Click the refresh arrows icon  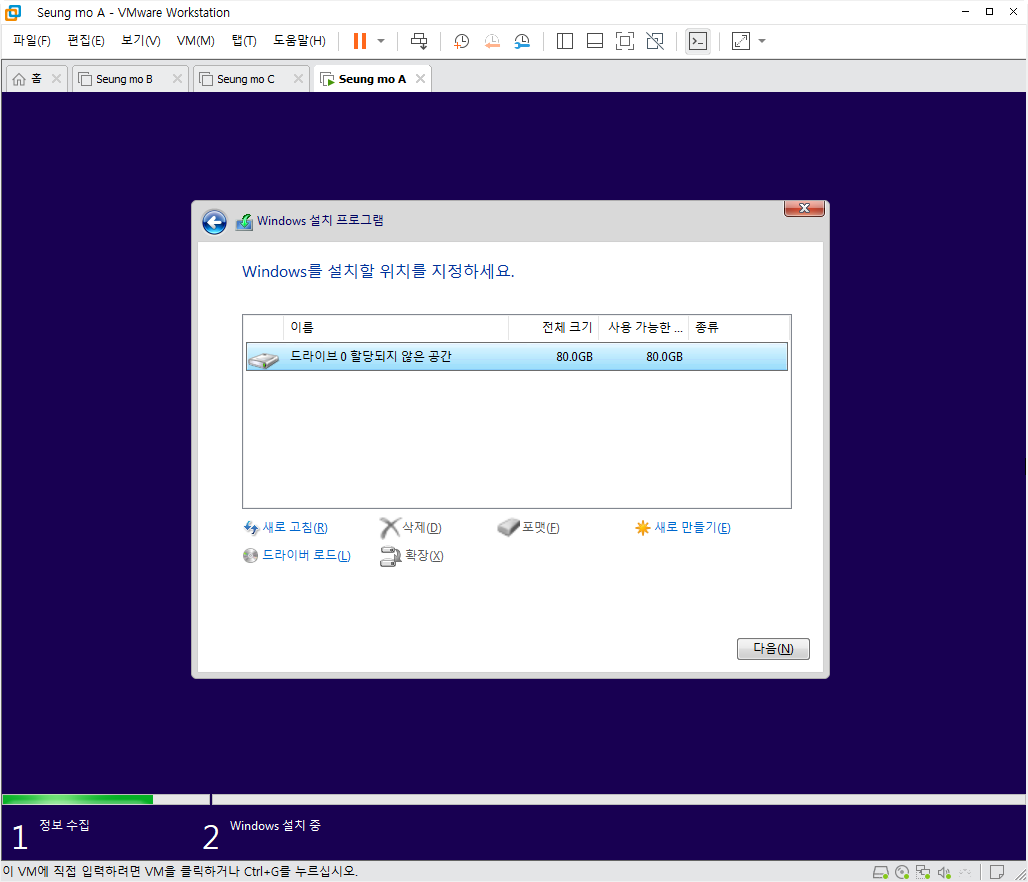click(x=251, y=527)
